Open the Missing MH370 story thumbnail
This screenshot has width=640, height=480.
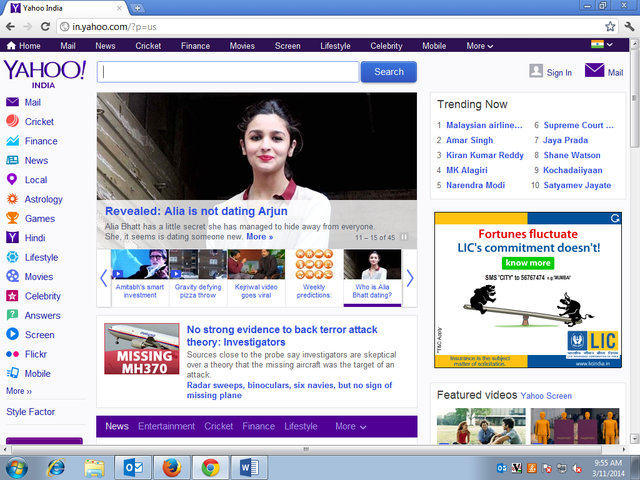142,349
